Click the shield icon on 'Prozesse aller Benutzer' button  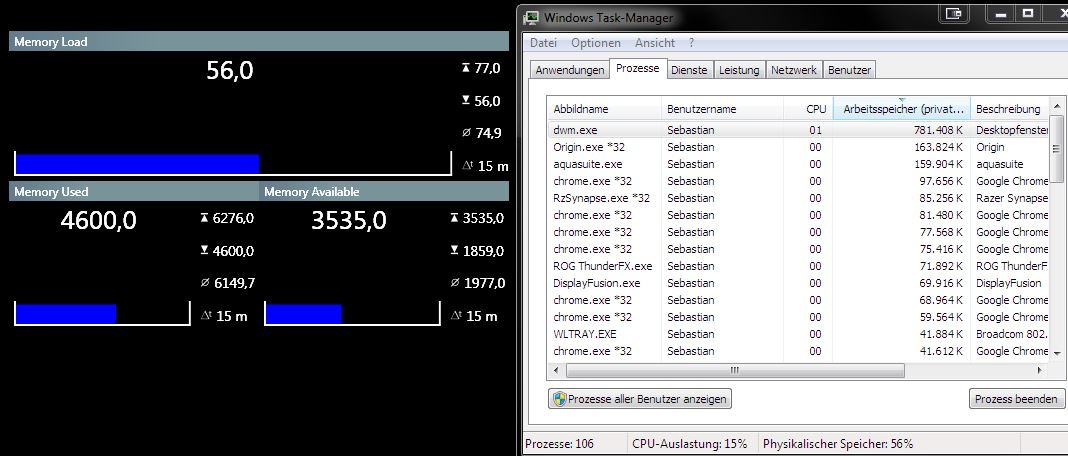(x=559, y=399)
